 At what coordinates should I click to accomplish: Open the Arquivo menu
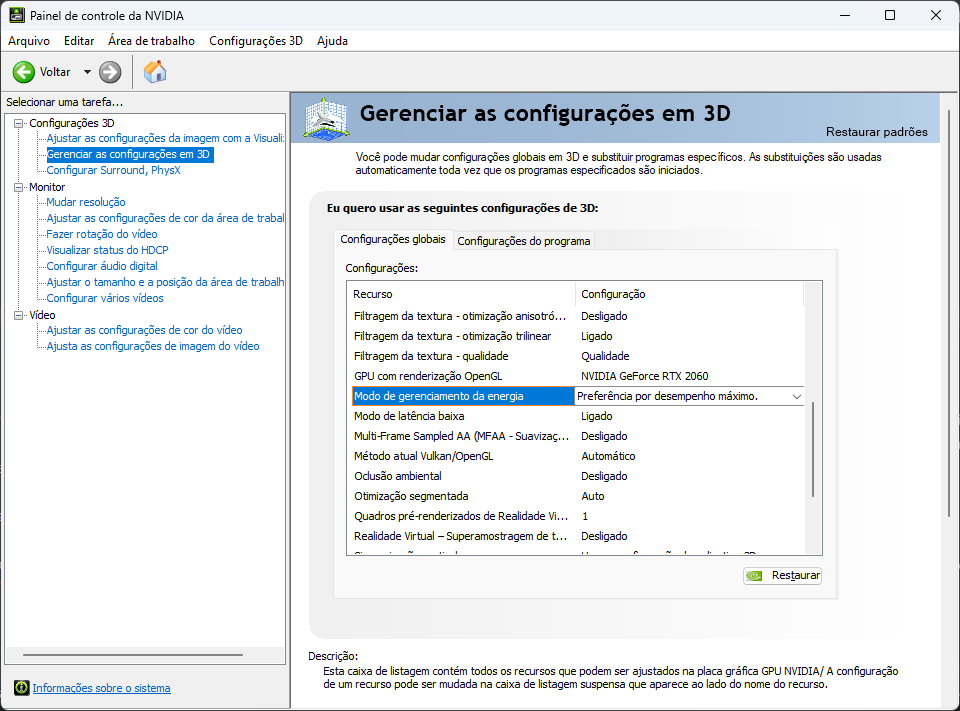point(29,41)
